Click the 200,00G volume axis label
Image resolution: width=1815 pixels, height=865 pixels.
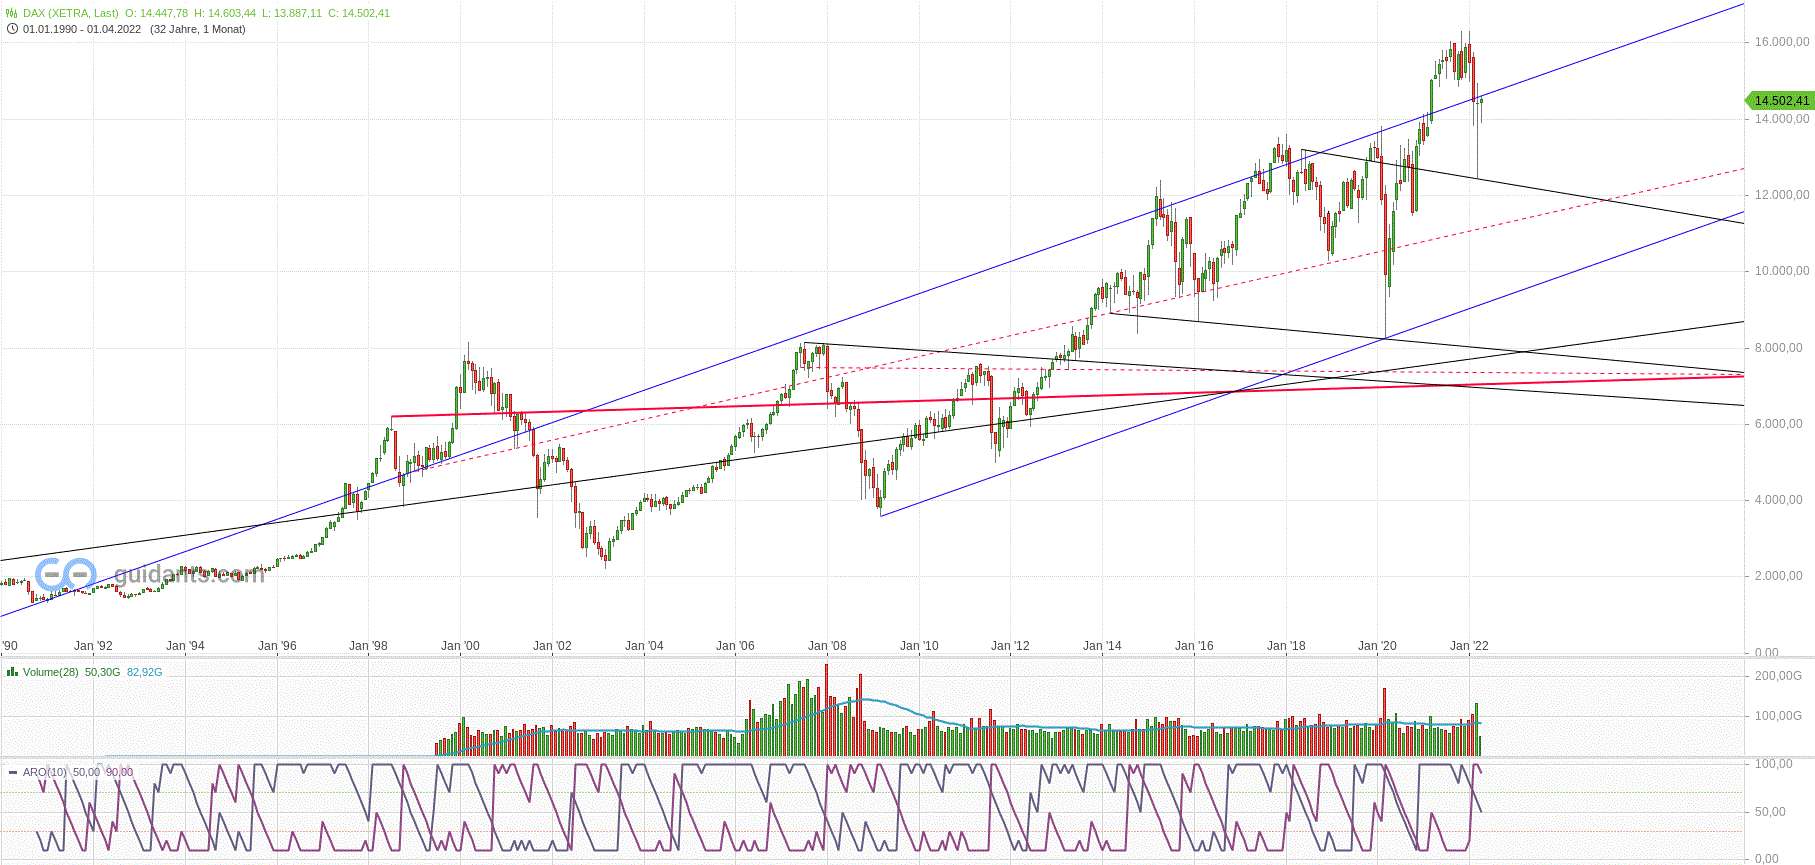point(1779,676)
